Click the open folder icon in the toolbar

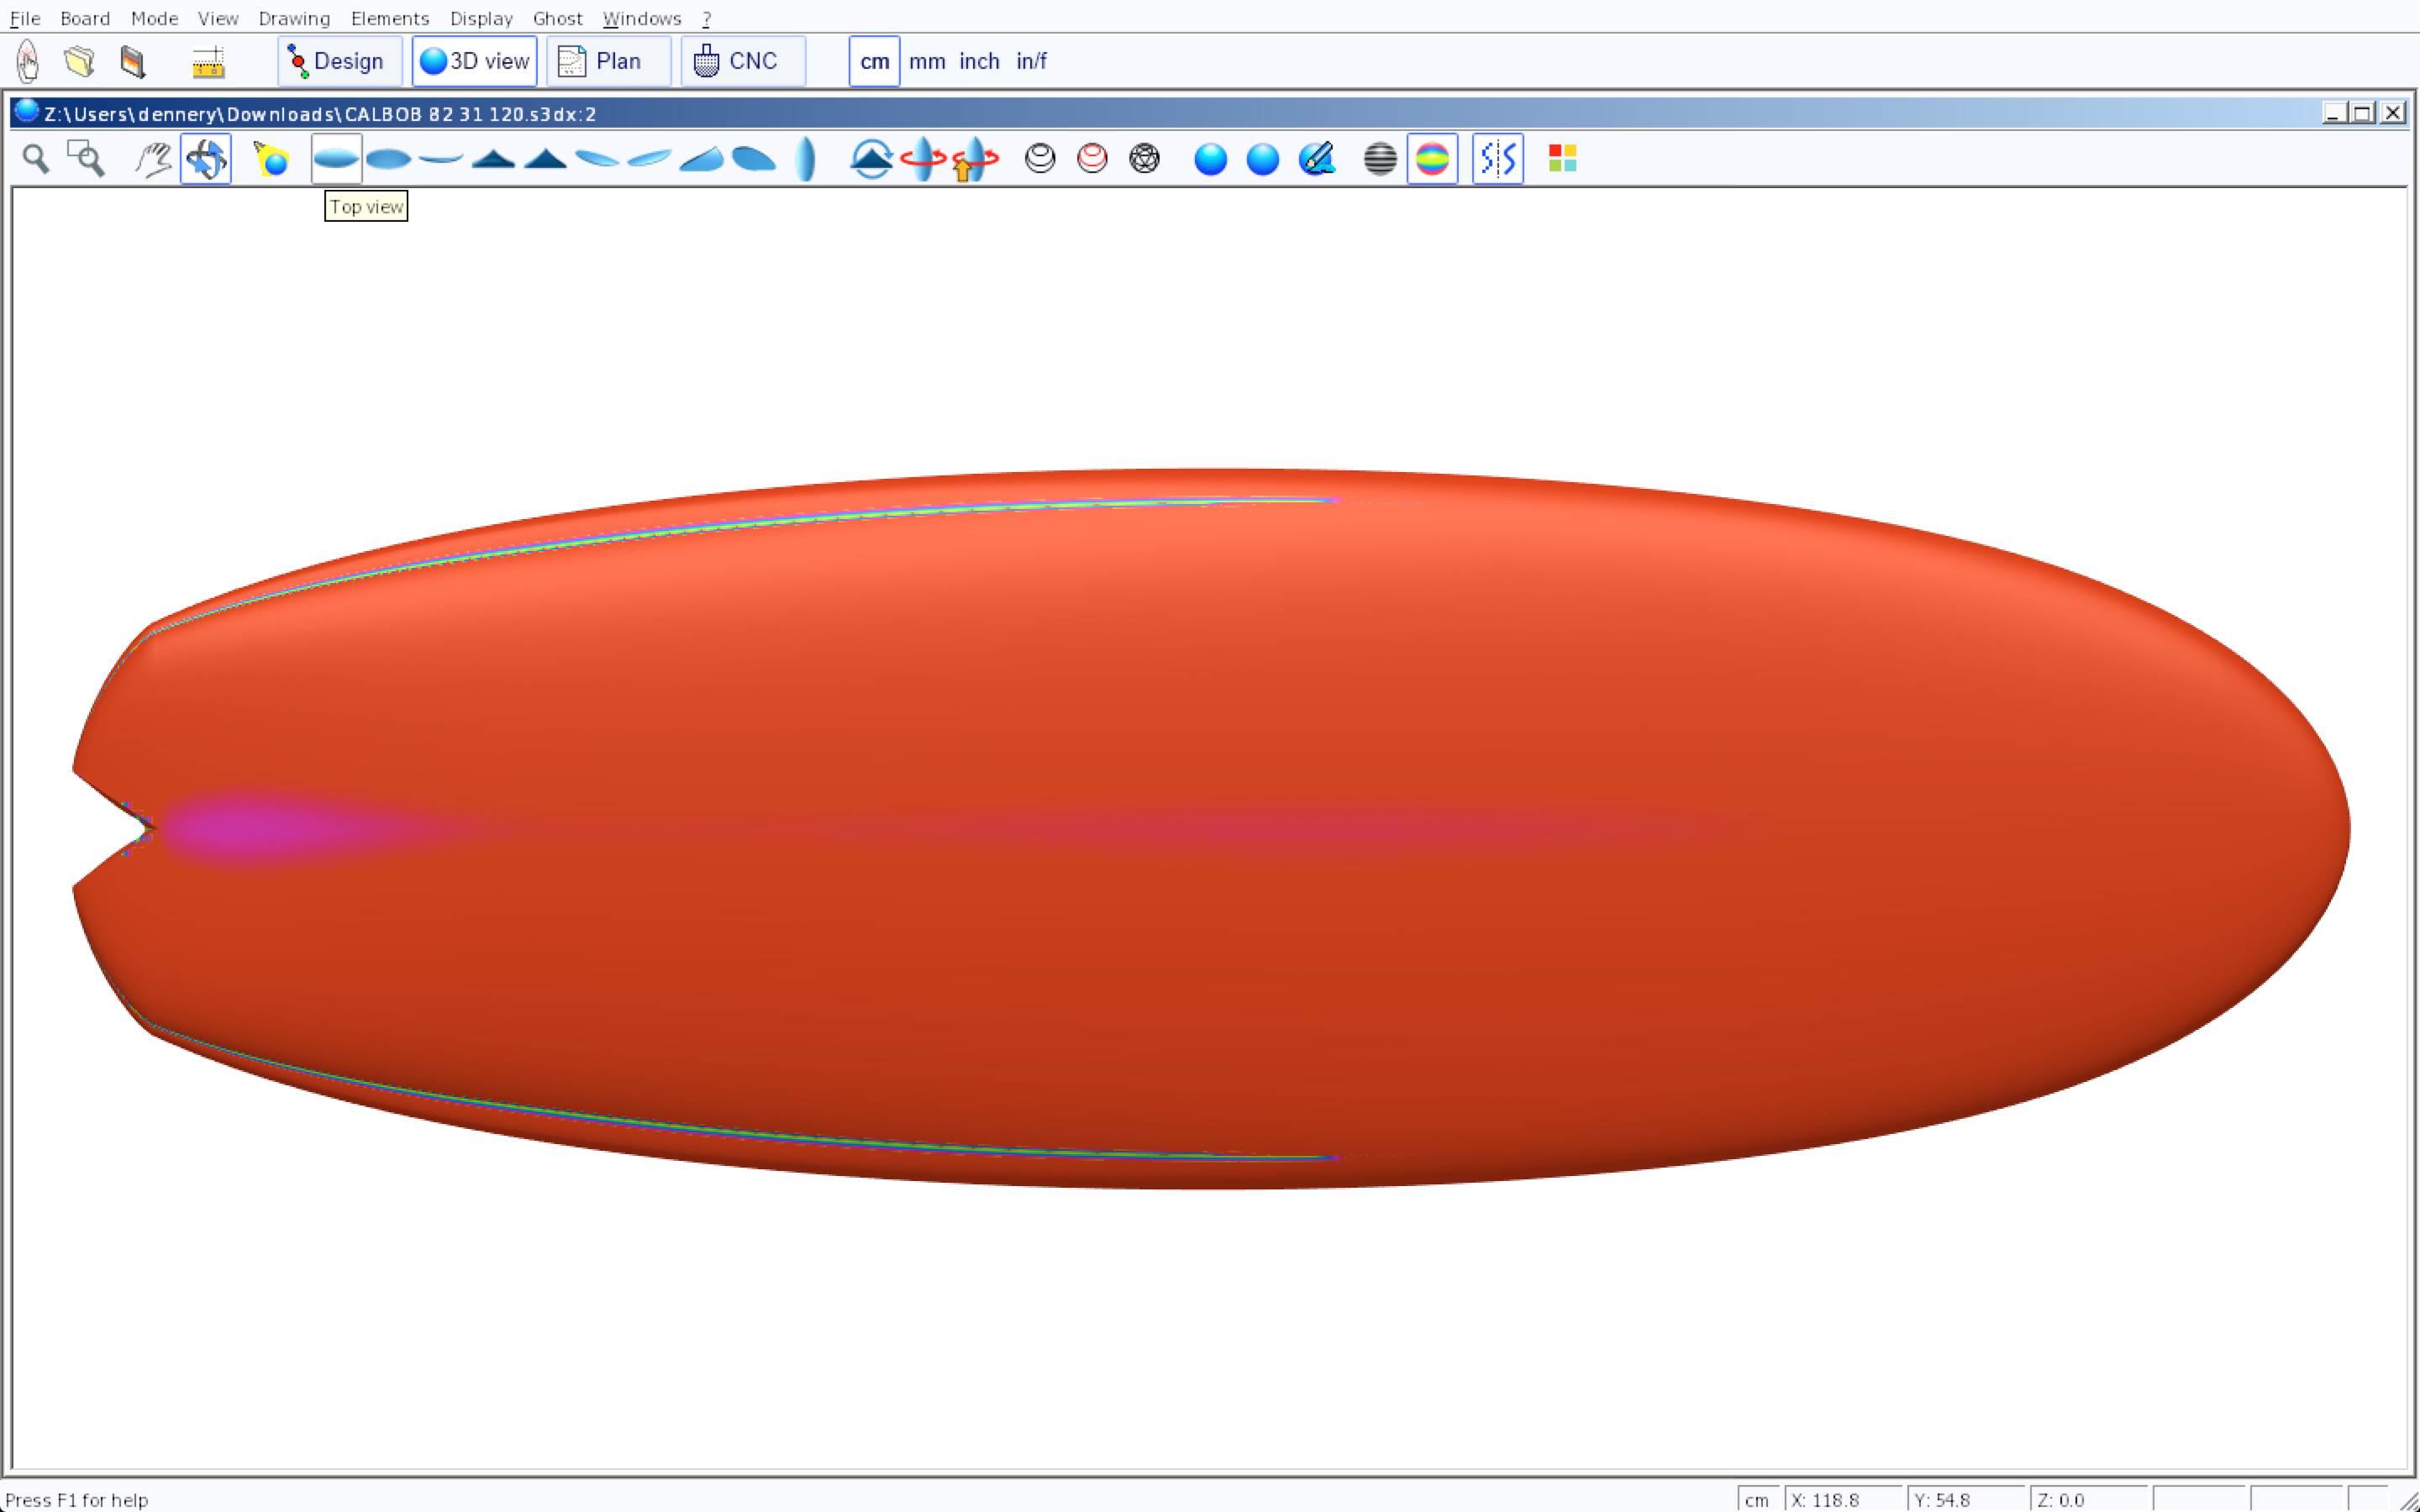click(79, 61)
